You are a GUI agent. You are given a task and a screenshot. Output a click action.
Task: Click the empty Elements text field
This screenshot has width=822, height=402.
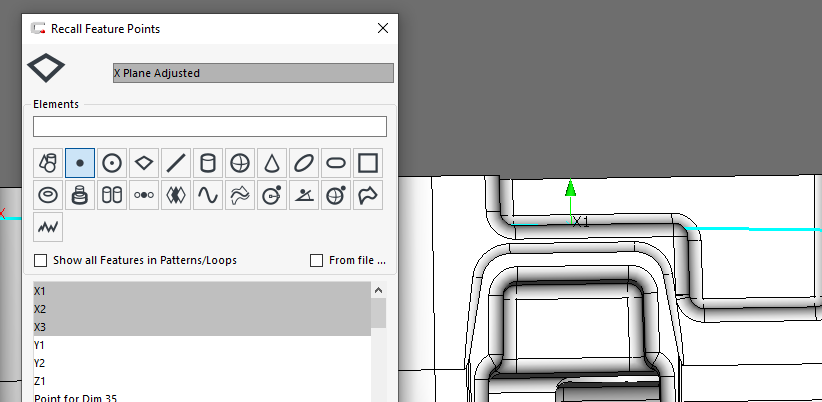(x=210, y=126)
